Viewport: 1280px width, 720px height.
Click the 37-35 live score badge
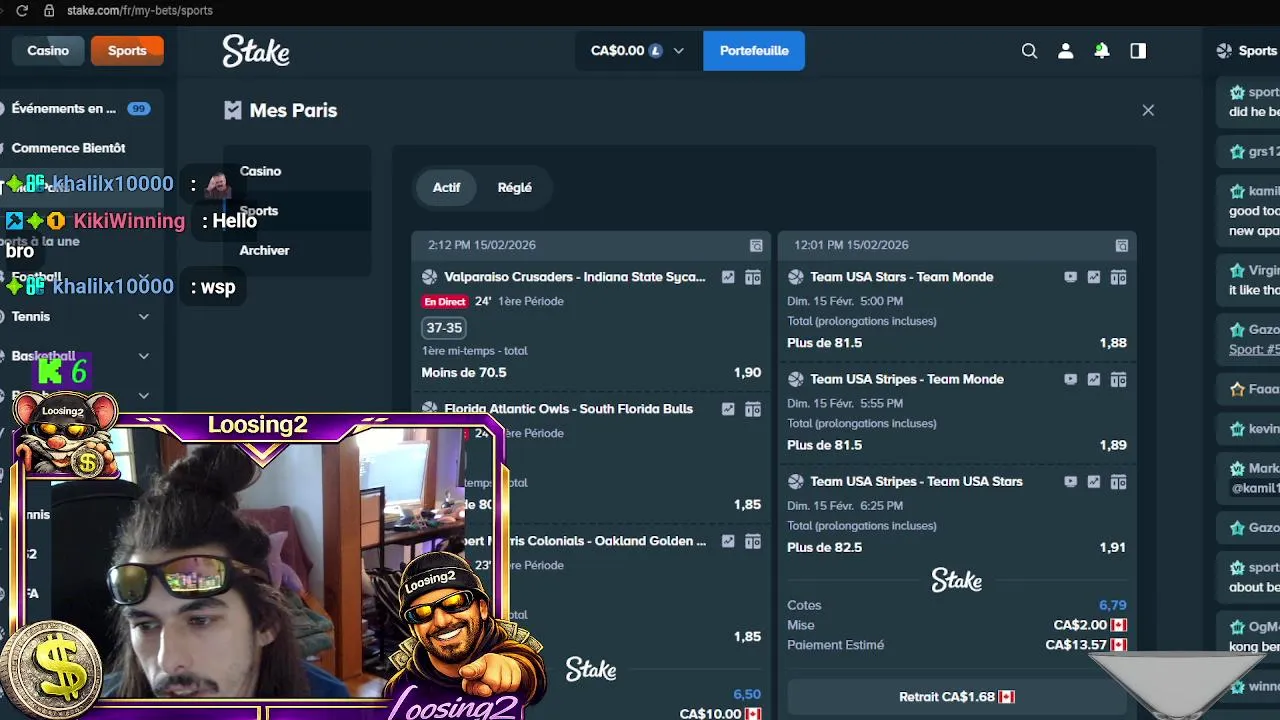pos(444,328)
